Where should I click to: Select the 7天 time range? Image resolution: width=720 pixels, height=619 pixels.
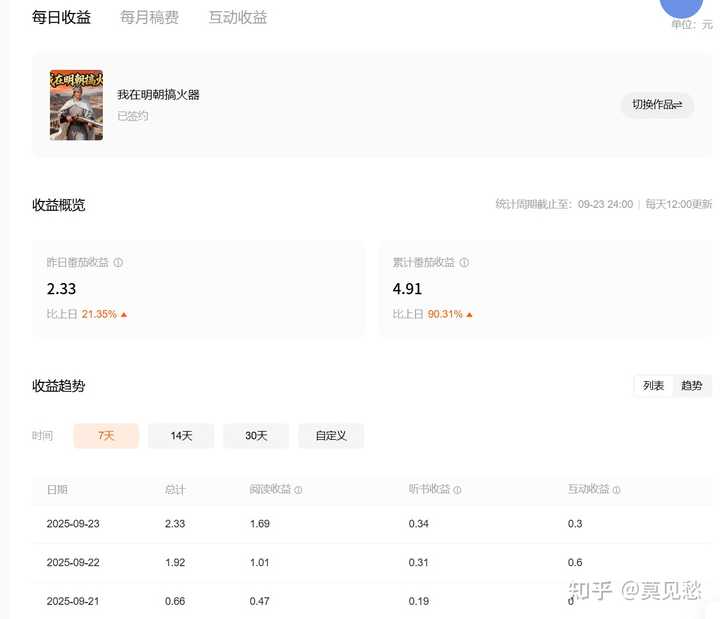pos(106,436)
